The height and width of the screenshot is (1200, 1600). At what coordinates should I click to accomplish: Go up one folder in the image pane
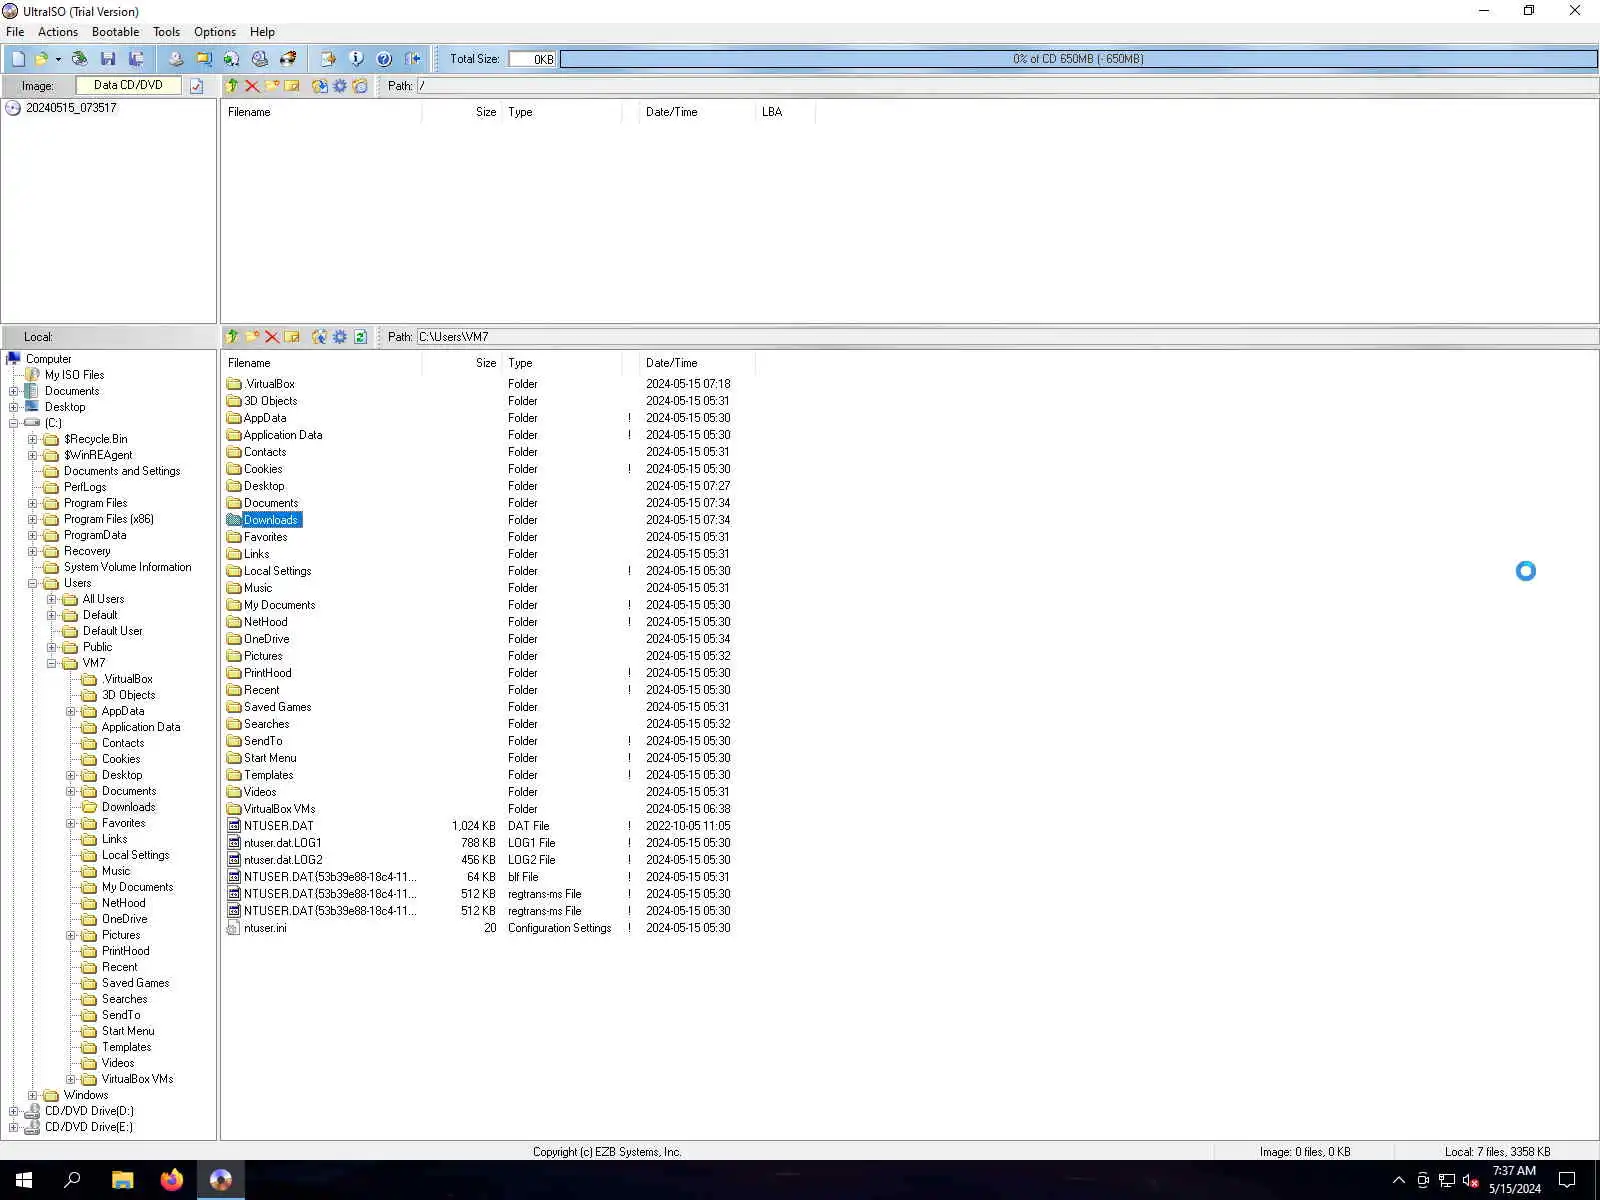[x=232, y=86]
